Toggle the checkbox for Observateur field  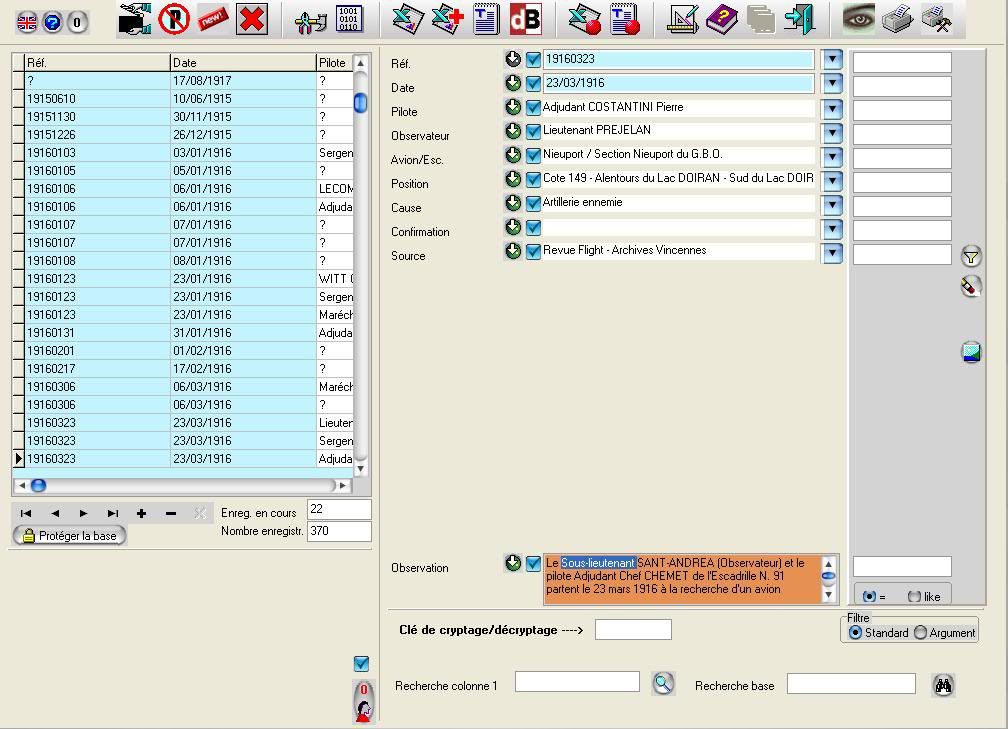[x=533, y=132]
